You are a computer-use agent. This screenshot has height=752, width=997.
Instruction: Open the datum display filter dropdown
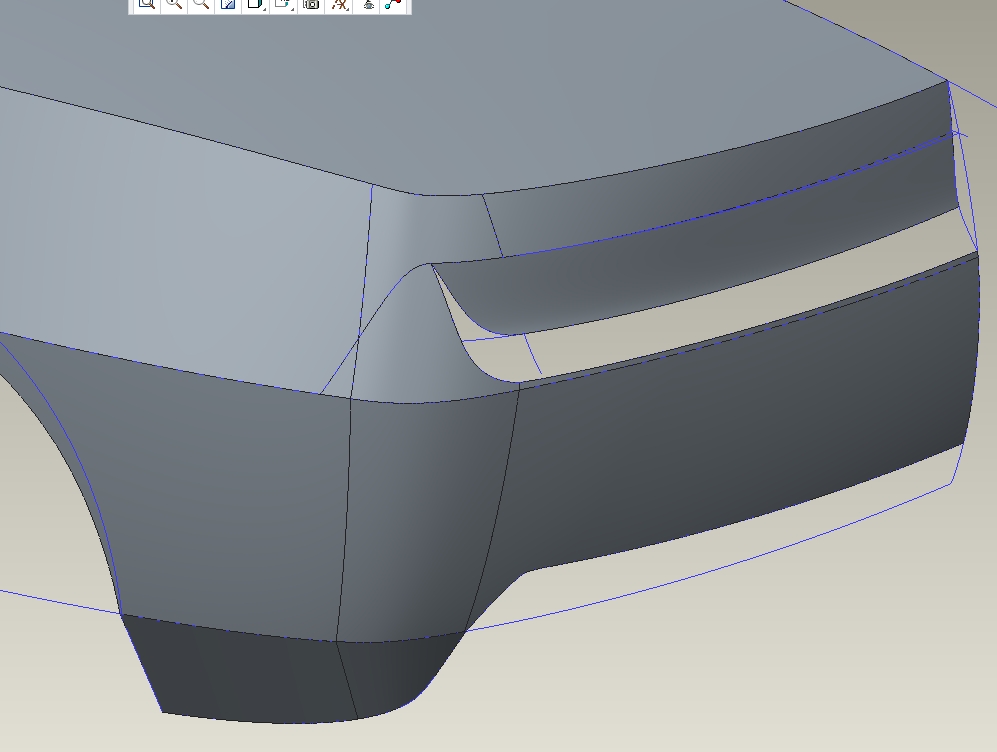(x=340, y=4)
